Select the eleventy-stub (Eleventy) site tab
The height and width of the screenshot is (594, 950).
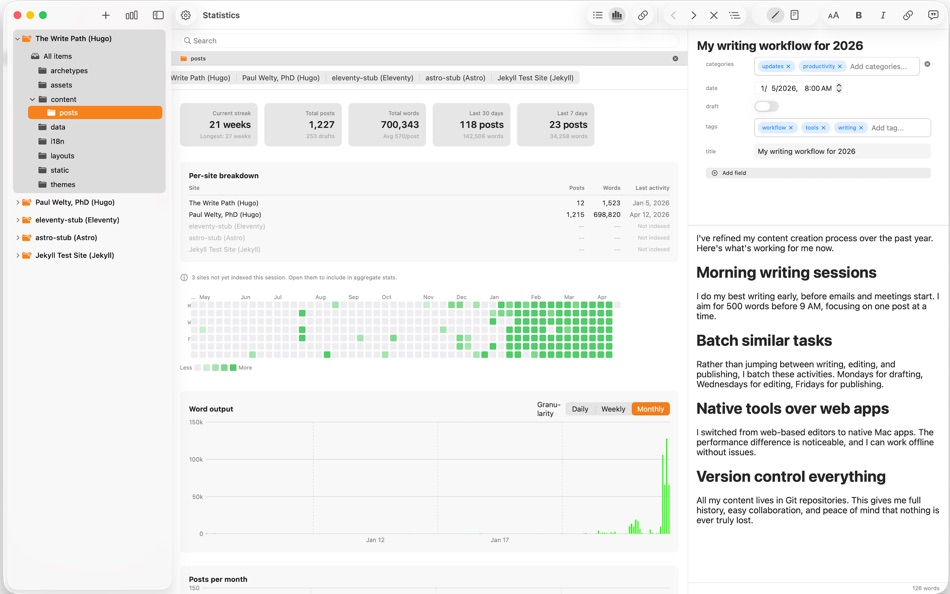(372, 78)
